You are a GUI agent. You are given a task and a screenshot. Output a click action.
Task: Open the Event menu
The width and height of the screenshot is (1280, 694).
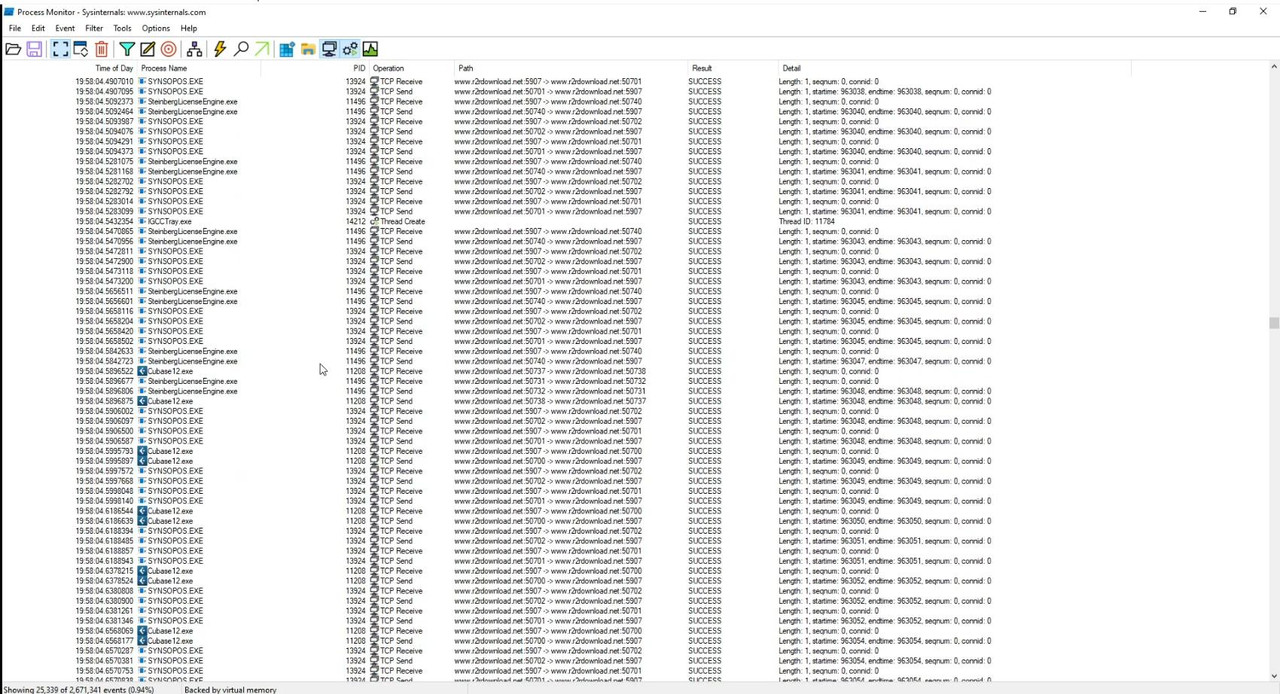[65, 28]
